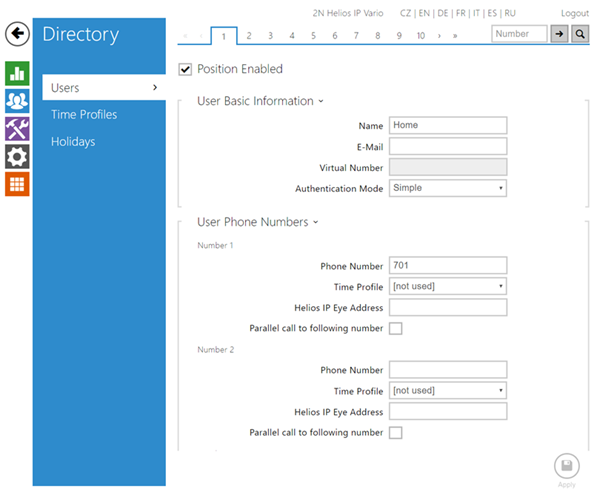Click the back arrow icon
600x489 pixels.
click(x=17, y=34)
